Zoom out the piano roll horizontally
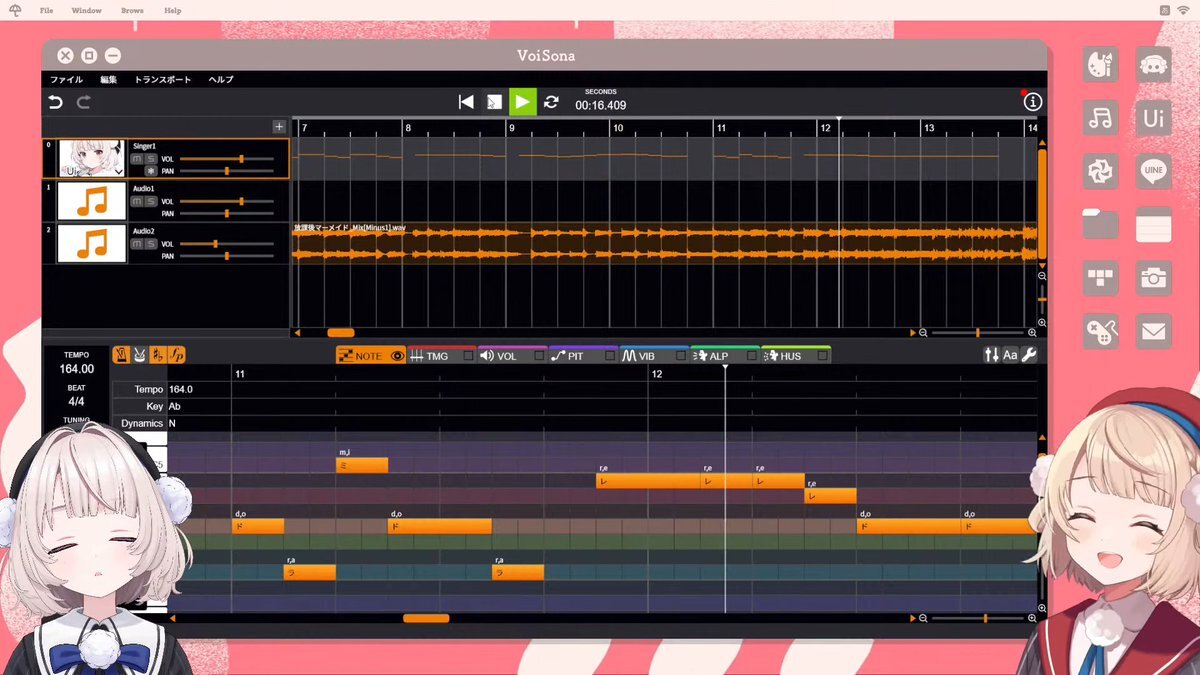The height and width of the screenshot is (675, 1200). click(923, 618)
